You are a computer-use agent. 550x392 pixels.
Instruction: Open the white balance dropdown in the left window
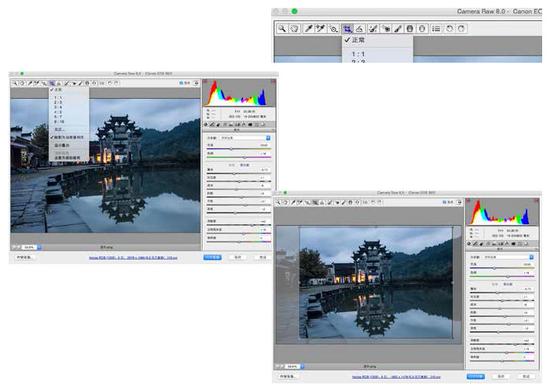245,138
